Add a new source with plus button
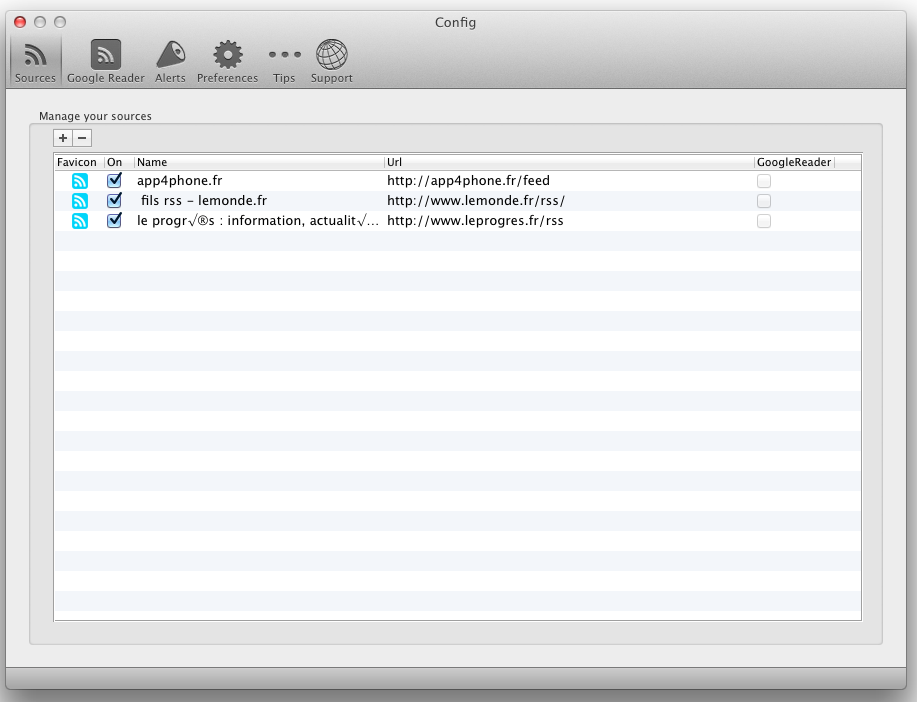 pyautogui.click(x=63, y=138)
